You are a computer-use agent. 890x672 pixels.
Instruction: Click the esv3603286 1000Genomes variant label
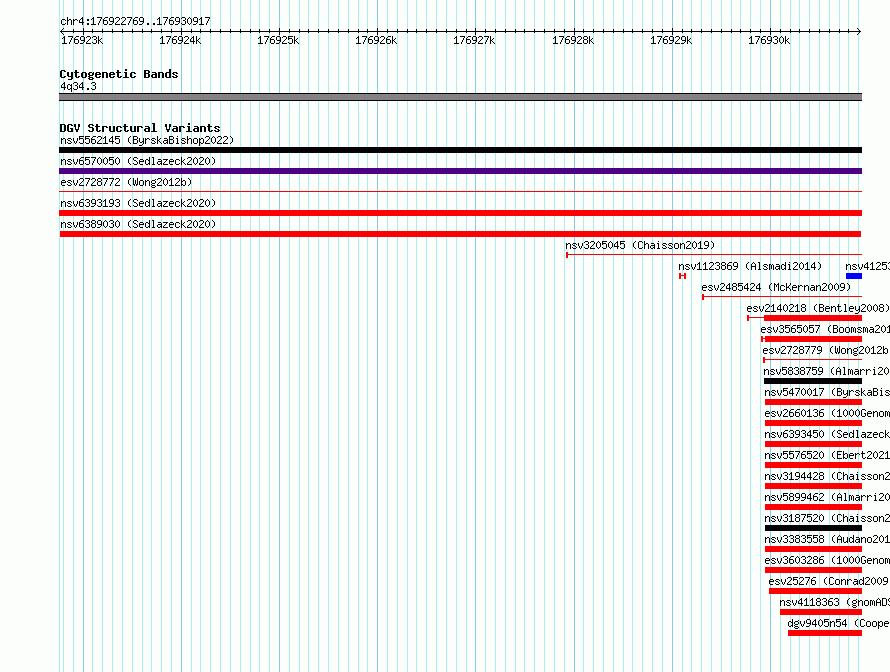point(827,560)
